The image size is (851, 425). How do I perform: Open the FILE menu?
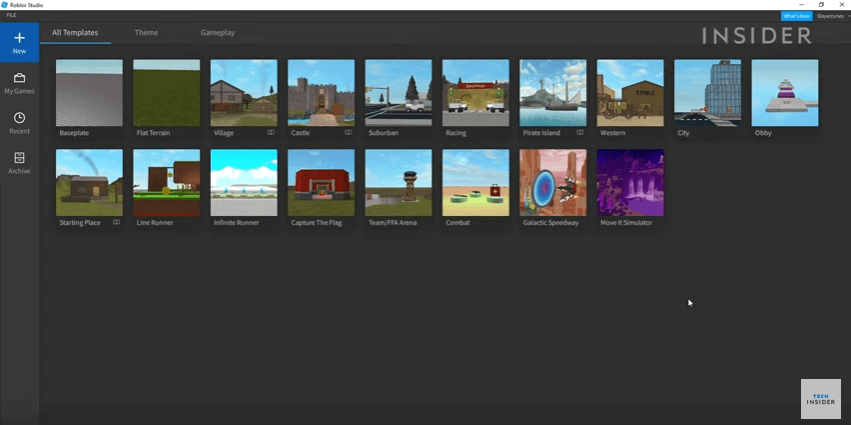[11, 15]
